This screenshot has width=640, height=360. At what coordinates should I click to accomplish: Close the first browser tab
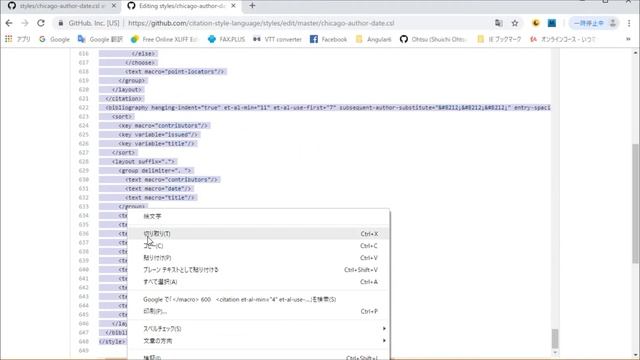pos(114,6)
